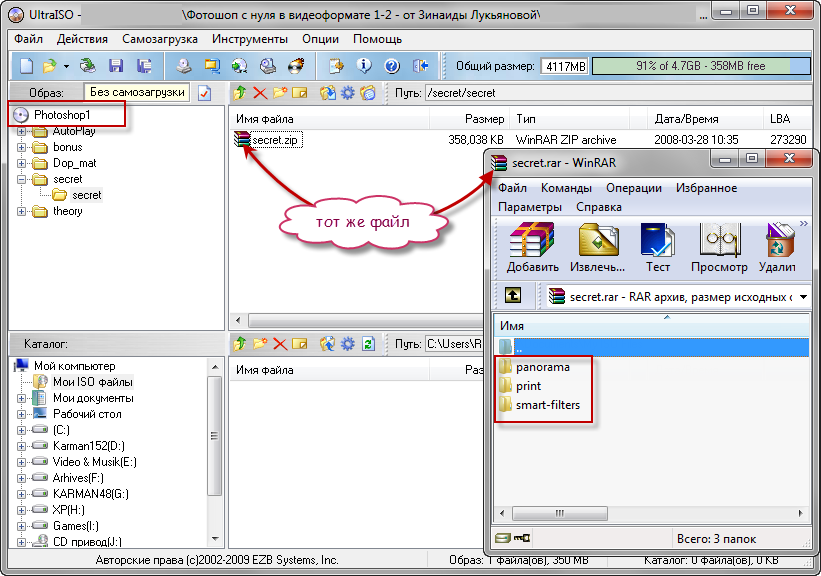Open the Команды menu in WinRAR
The width and height of the screenshot is (821, 576).
(566, 188)
